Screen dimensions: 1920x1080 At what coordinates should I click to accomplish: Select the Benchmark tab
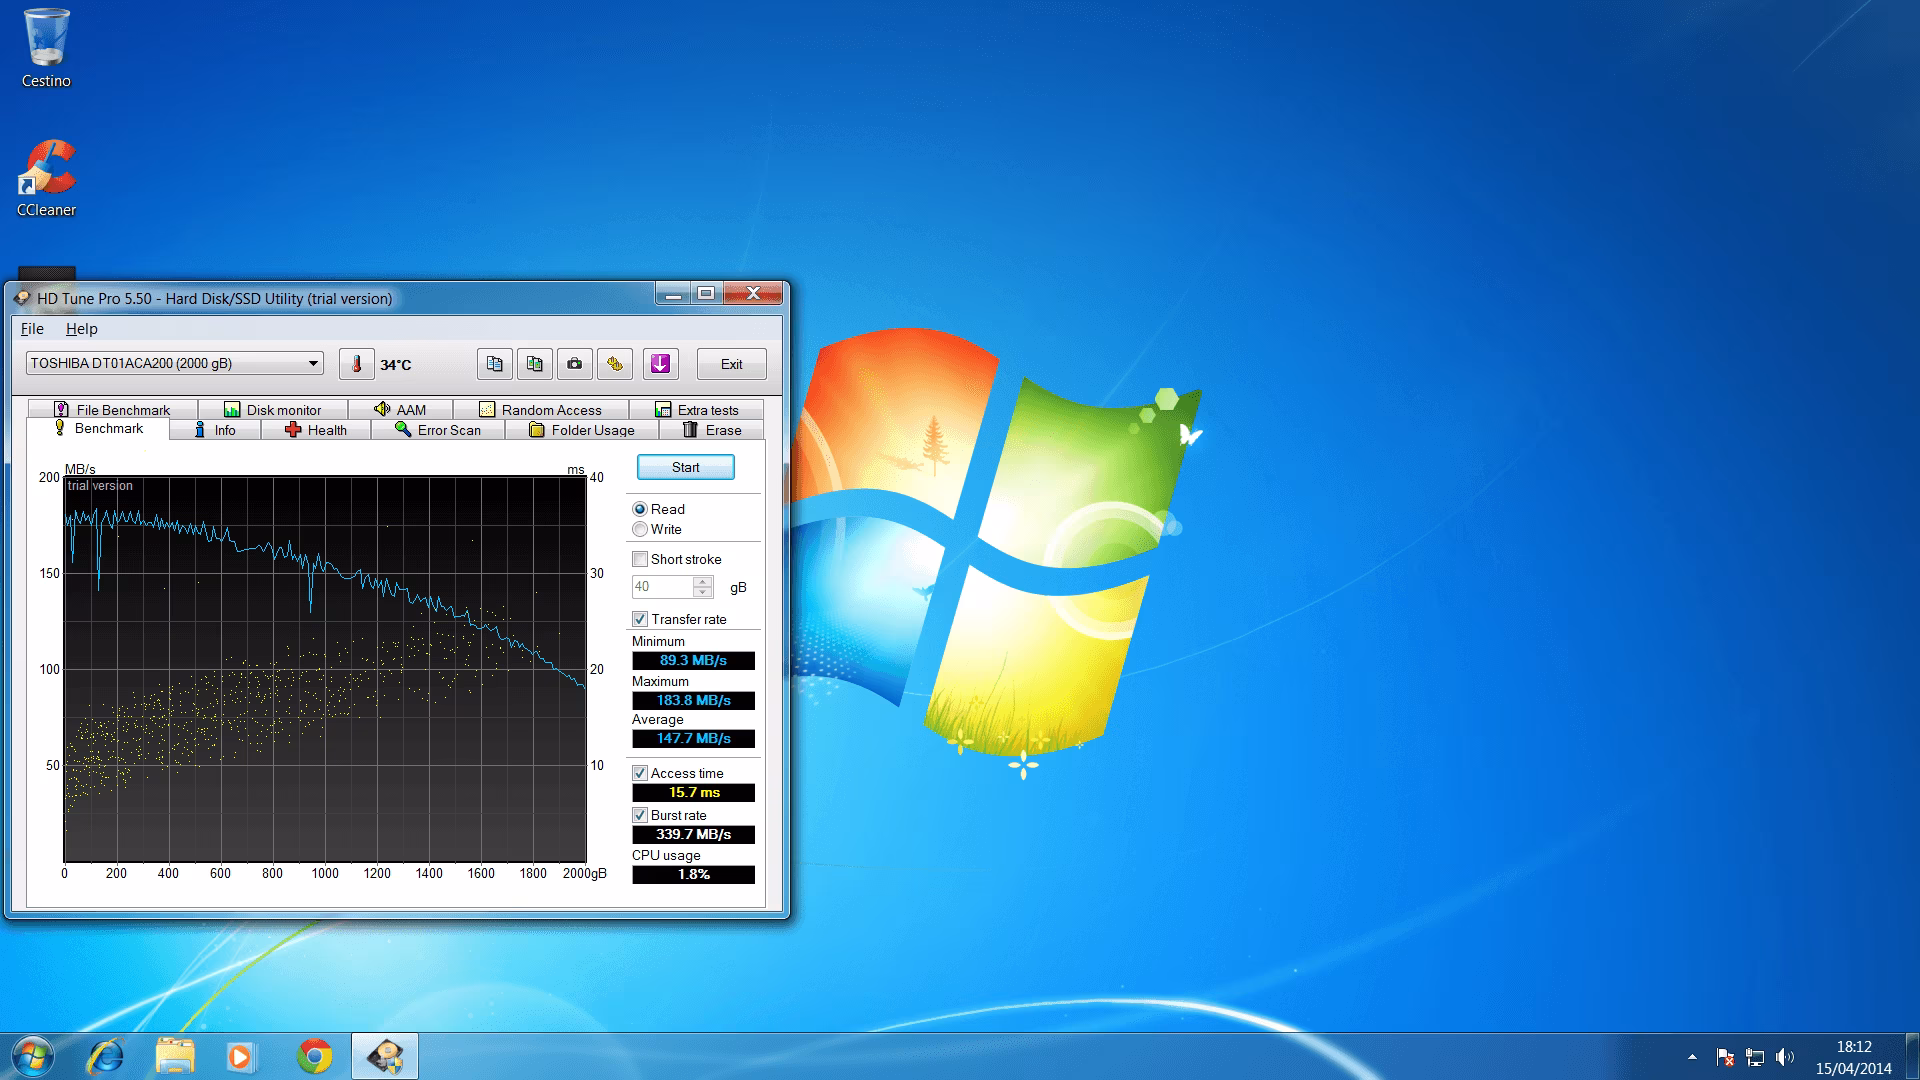tap(98, 429)
